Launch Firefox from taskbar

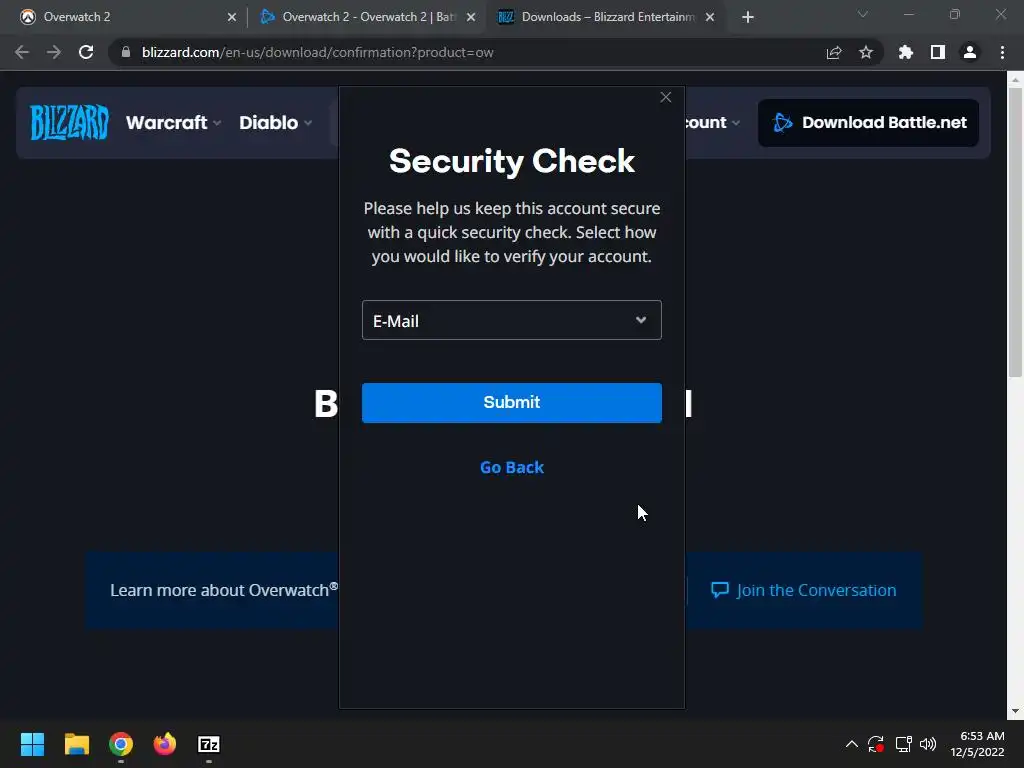coord(165,744)
